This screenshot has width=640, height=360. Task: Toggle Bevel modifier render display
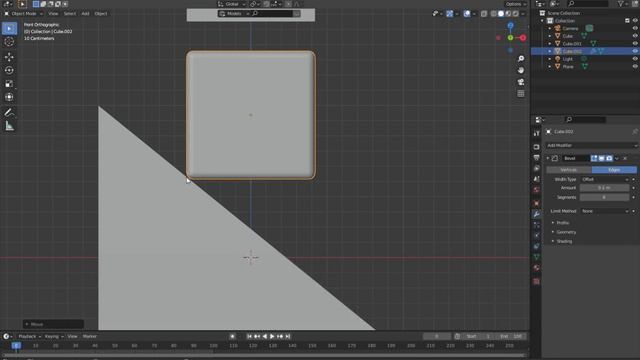point(609,158)
